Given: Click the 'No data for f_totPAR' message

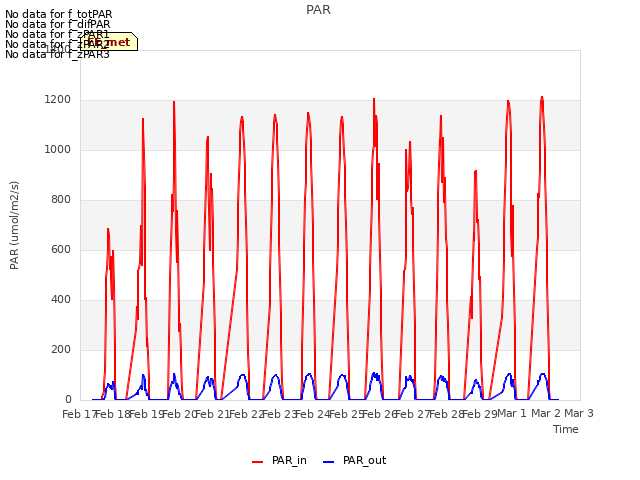Looking at the screenshot, I should (x=58, y=14).
